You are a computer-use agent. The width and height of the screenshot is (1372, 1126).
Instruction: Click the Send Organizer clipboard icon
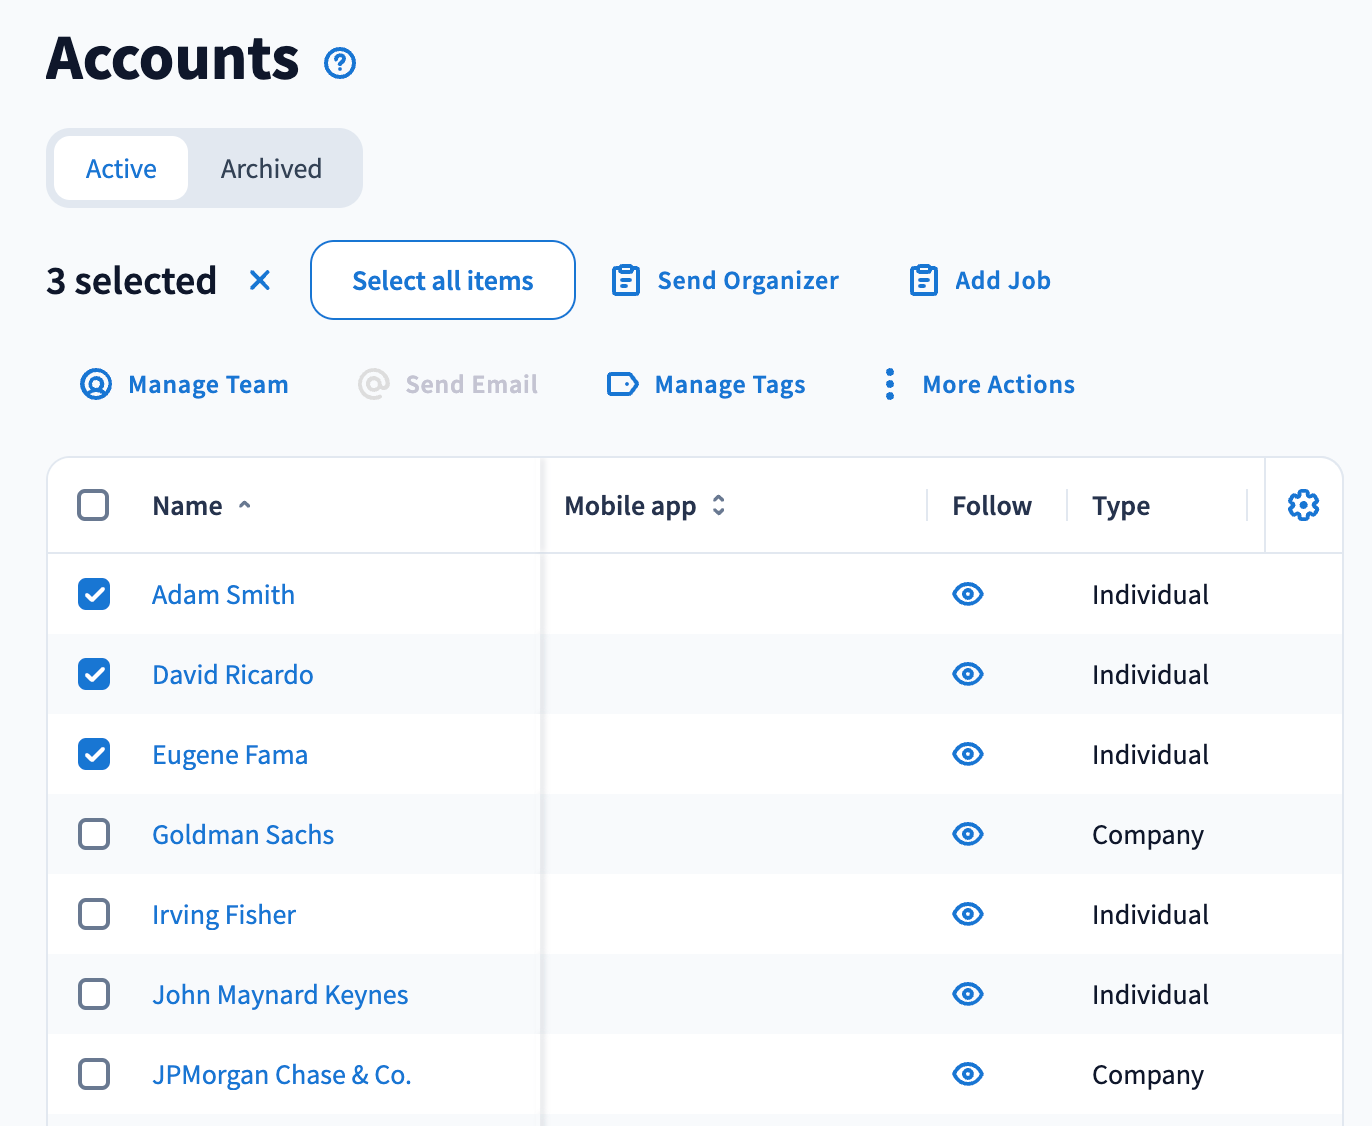[x=626, y=281]
